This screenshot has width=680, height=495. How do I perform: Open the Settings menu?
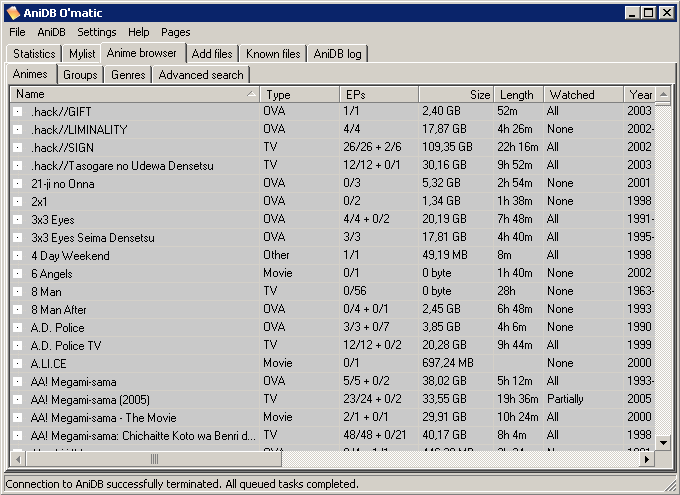click(x=97, y=32)
